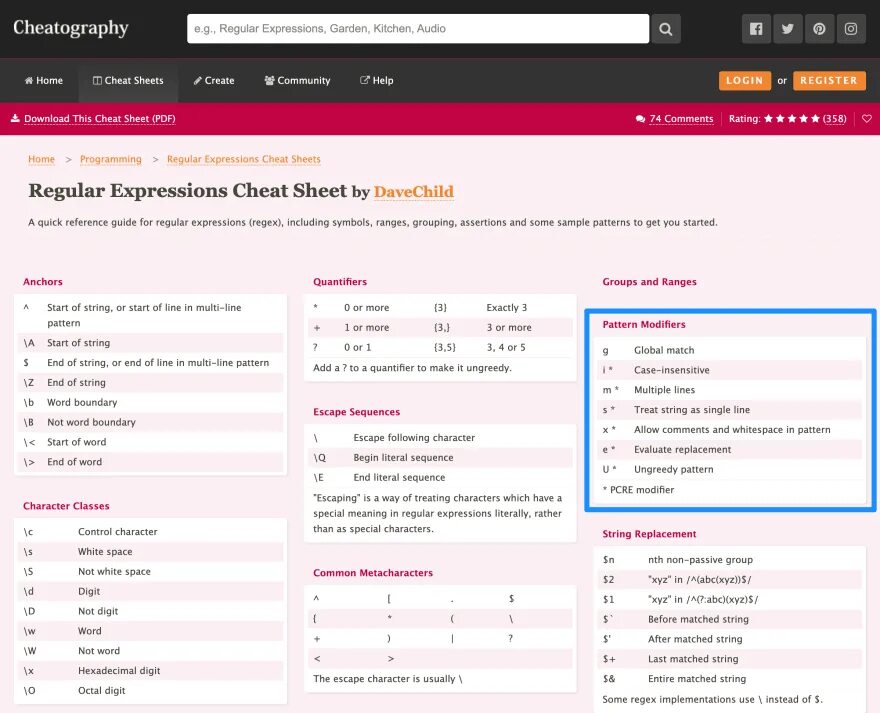Select the 'End of word' row
The image size is (880, 713).
coord(150,462)
